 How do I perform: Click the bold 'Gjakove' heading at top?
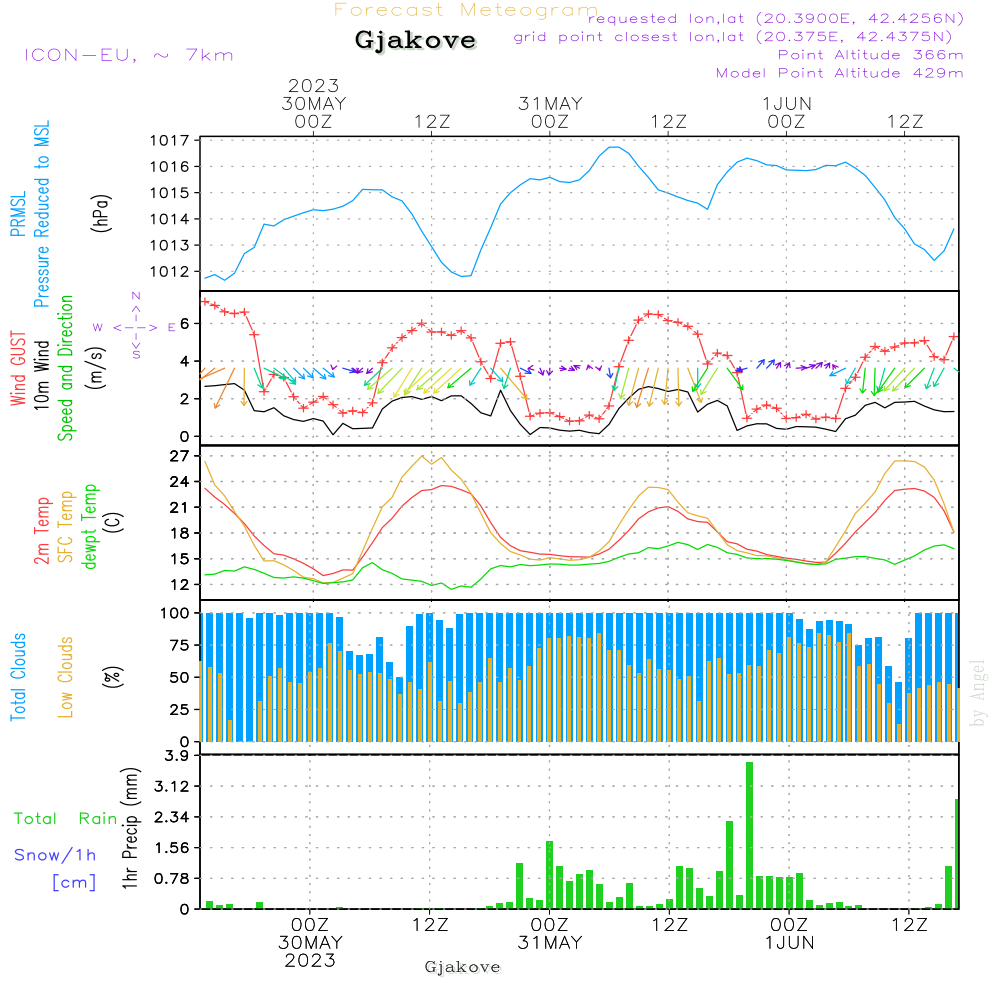coord(415,40)
